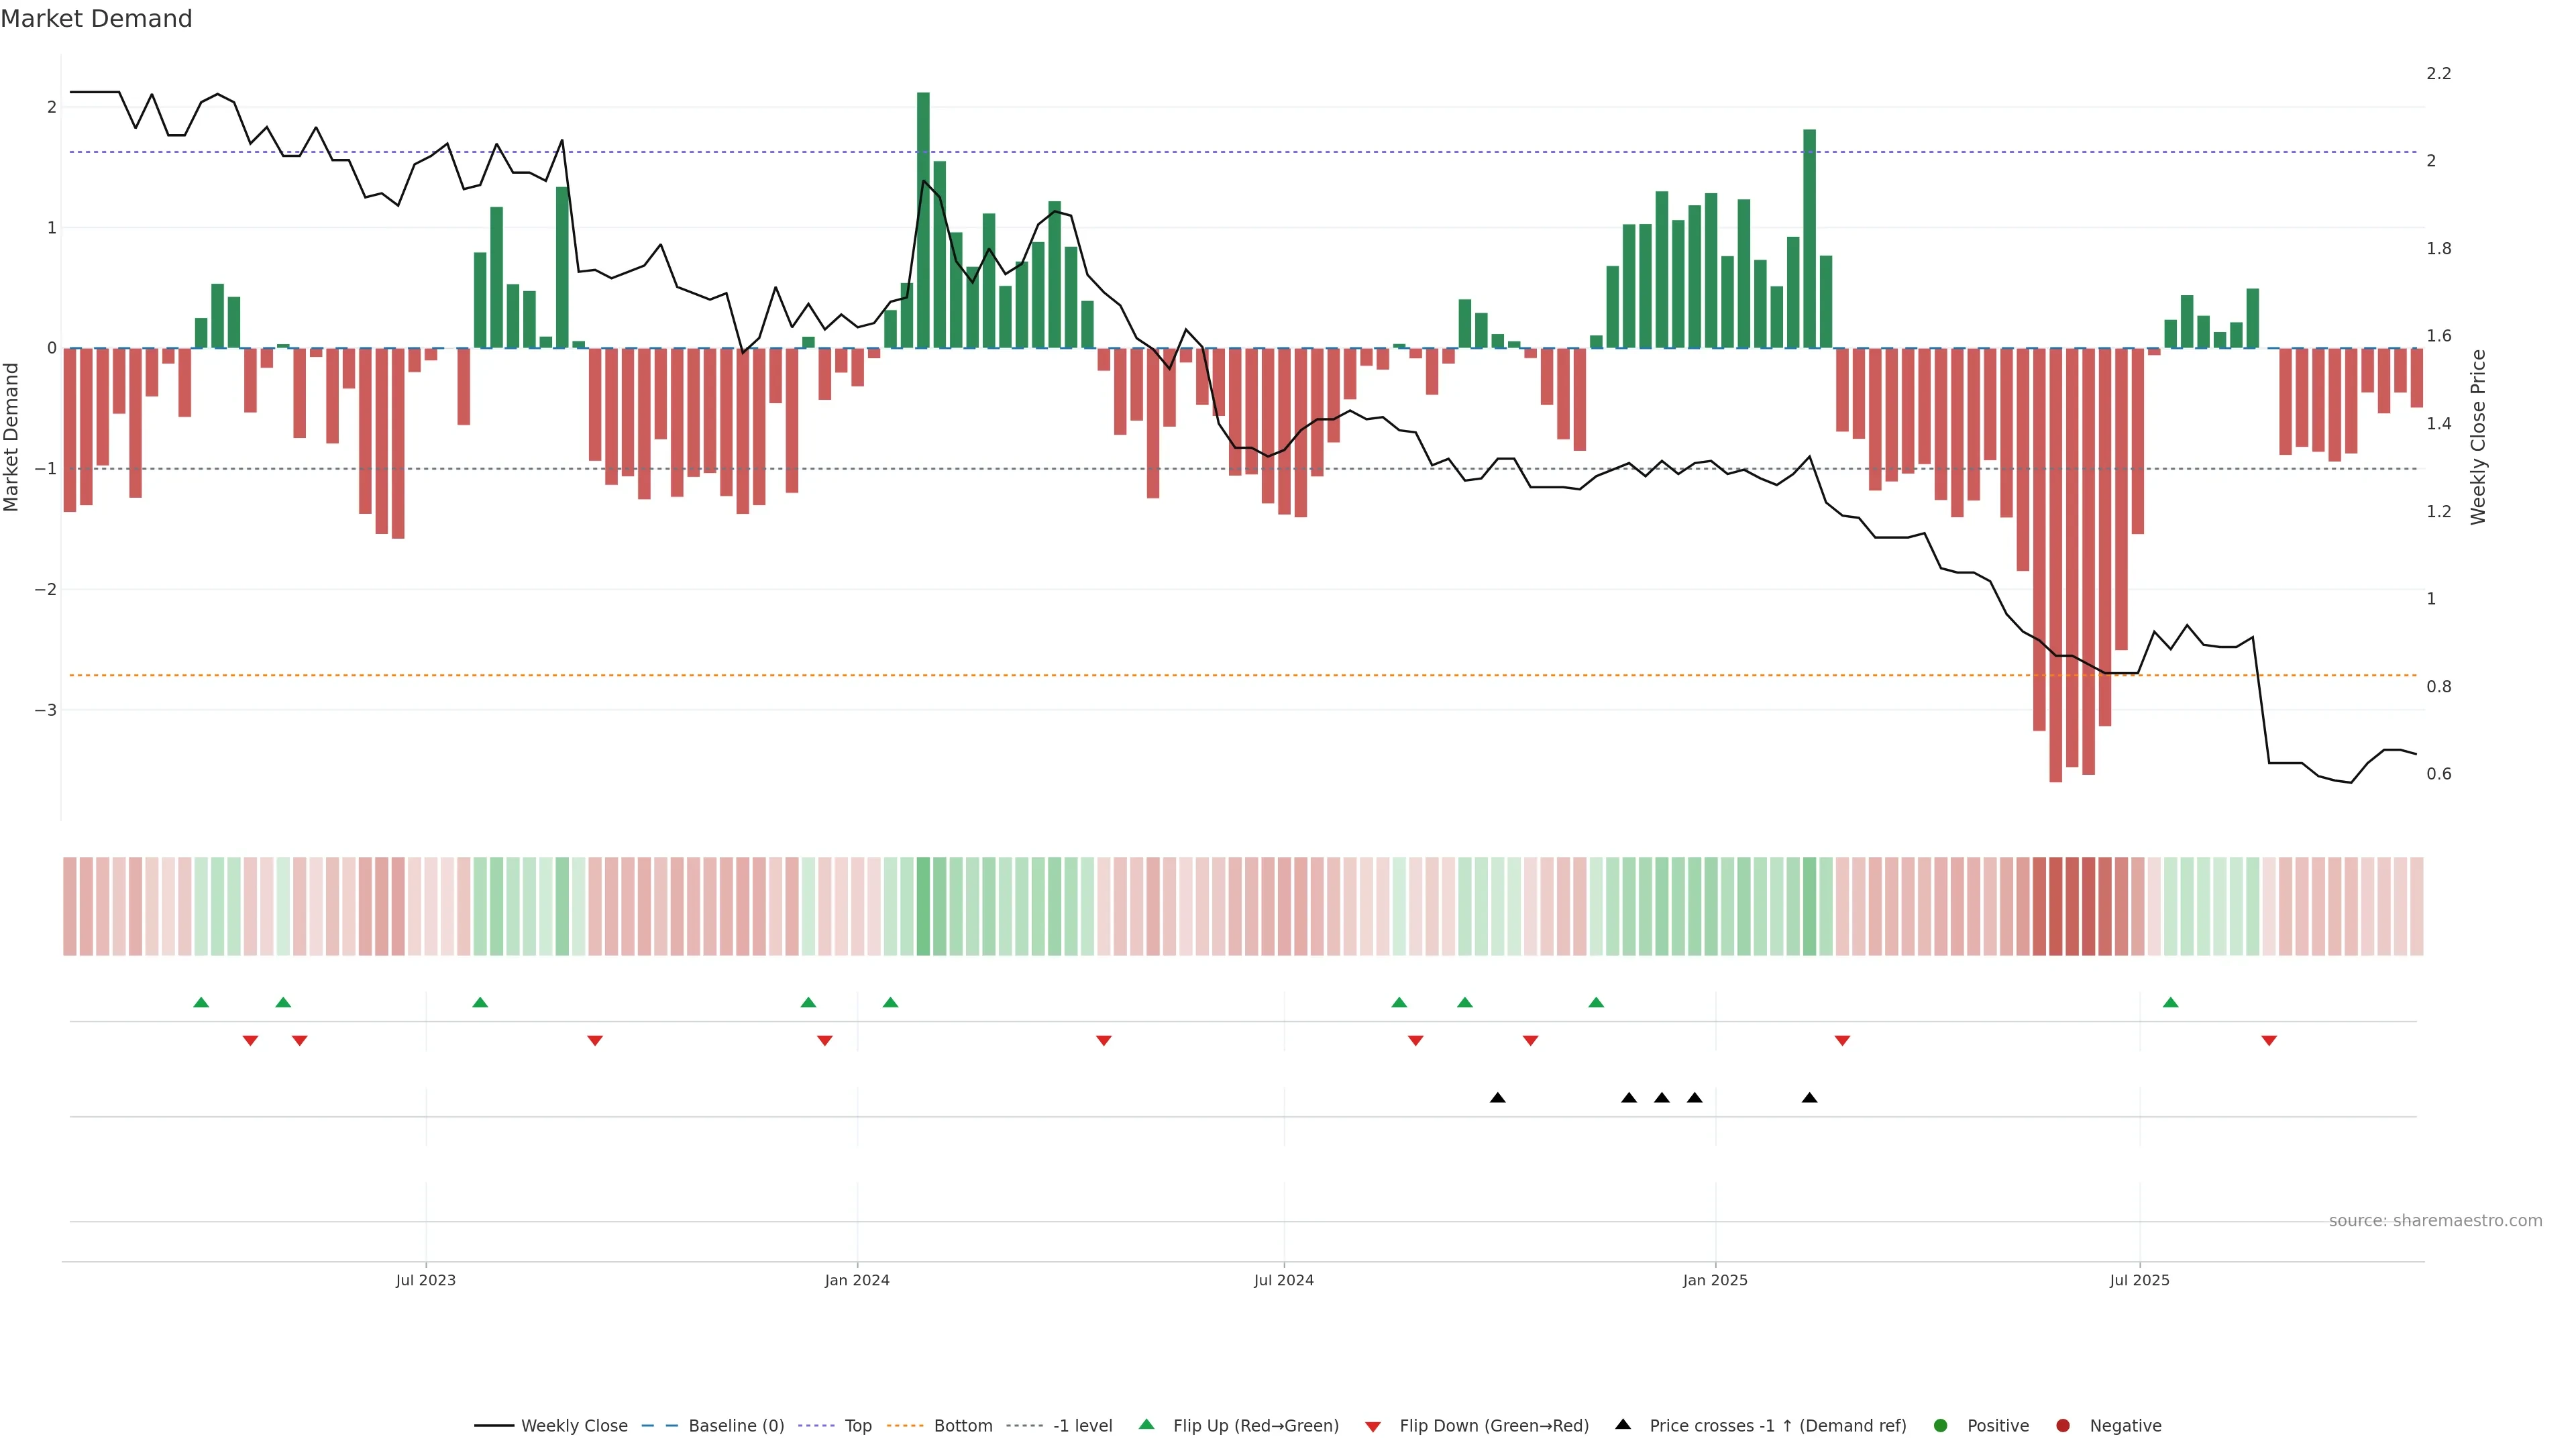
Task: Click the first green flip-up marker on the left
Action: 201,1003
